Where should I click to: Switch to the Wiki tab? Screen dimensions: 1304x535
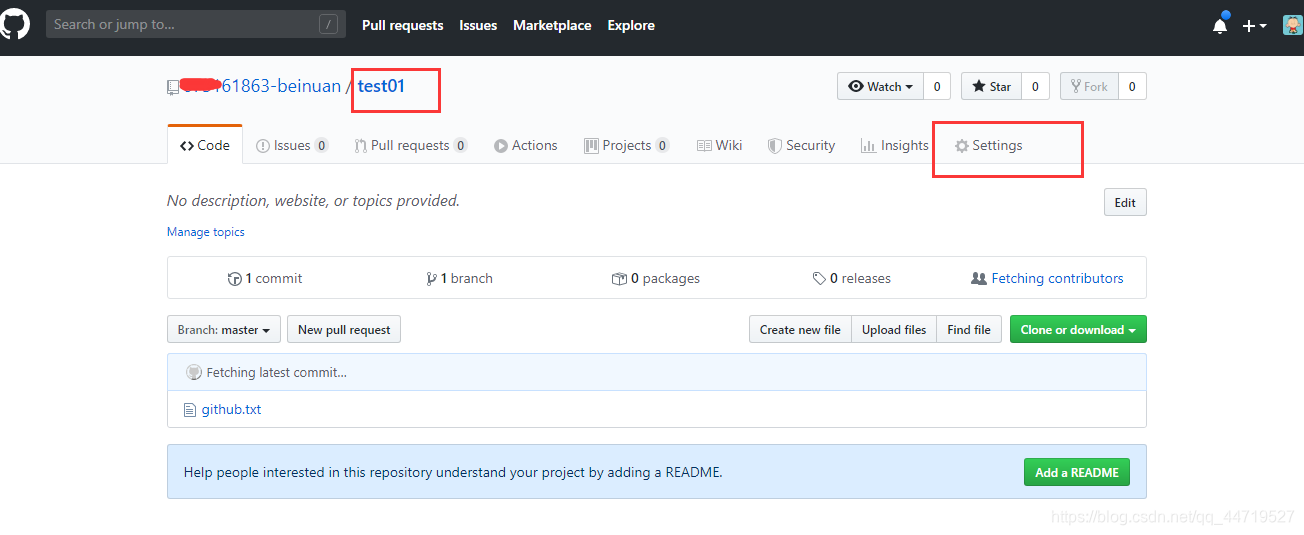(x=720, y=145)
